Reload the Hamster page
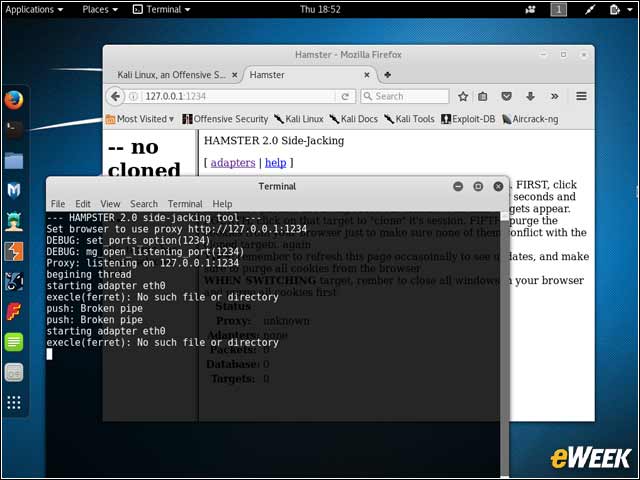The image size is (640, 480). click(x=345, y=96)
